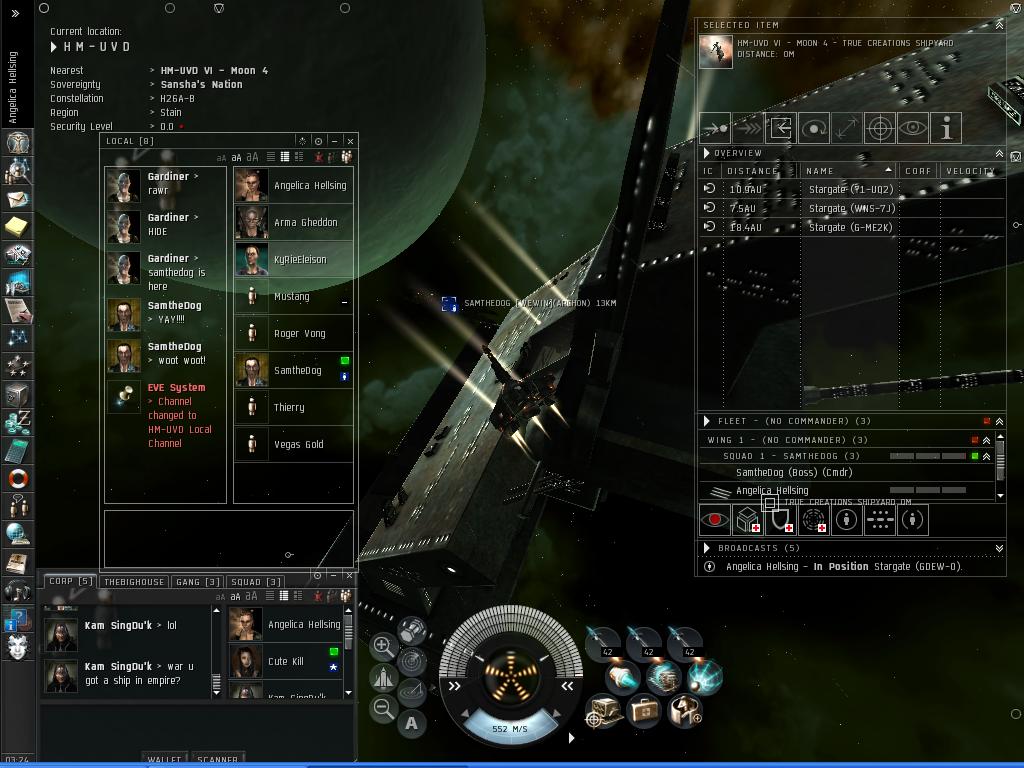Viewport: 1024px width, 768px height.
Task: Expand the neocom sidebar double arrow
Action: point(15,13)
